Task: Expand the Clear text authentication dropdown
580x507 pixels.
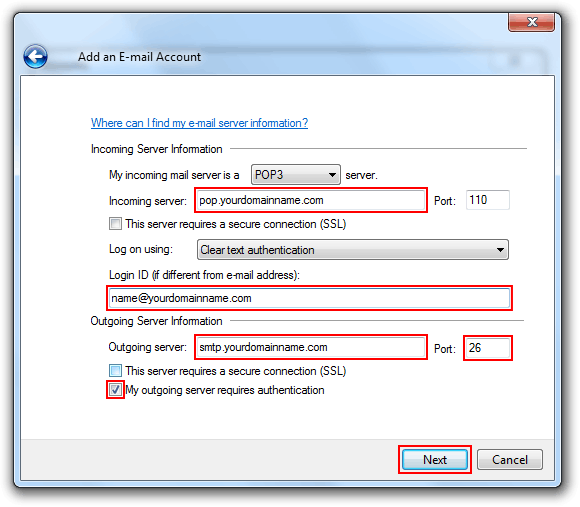Action: (x=353, y=250)
